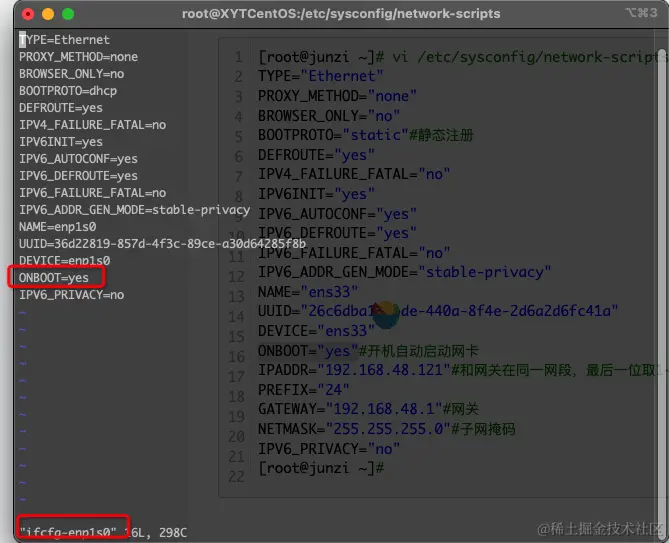
Task: Click DEFROUTE="yes" in the code panel
Action: point(316,155)
